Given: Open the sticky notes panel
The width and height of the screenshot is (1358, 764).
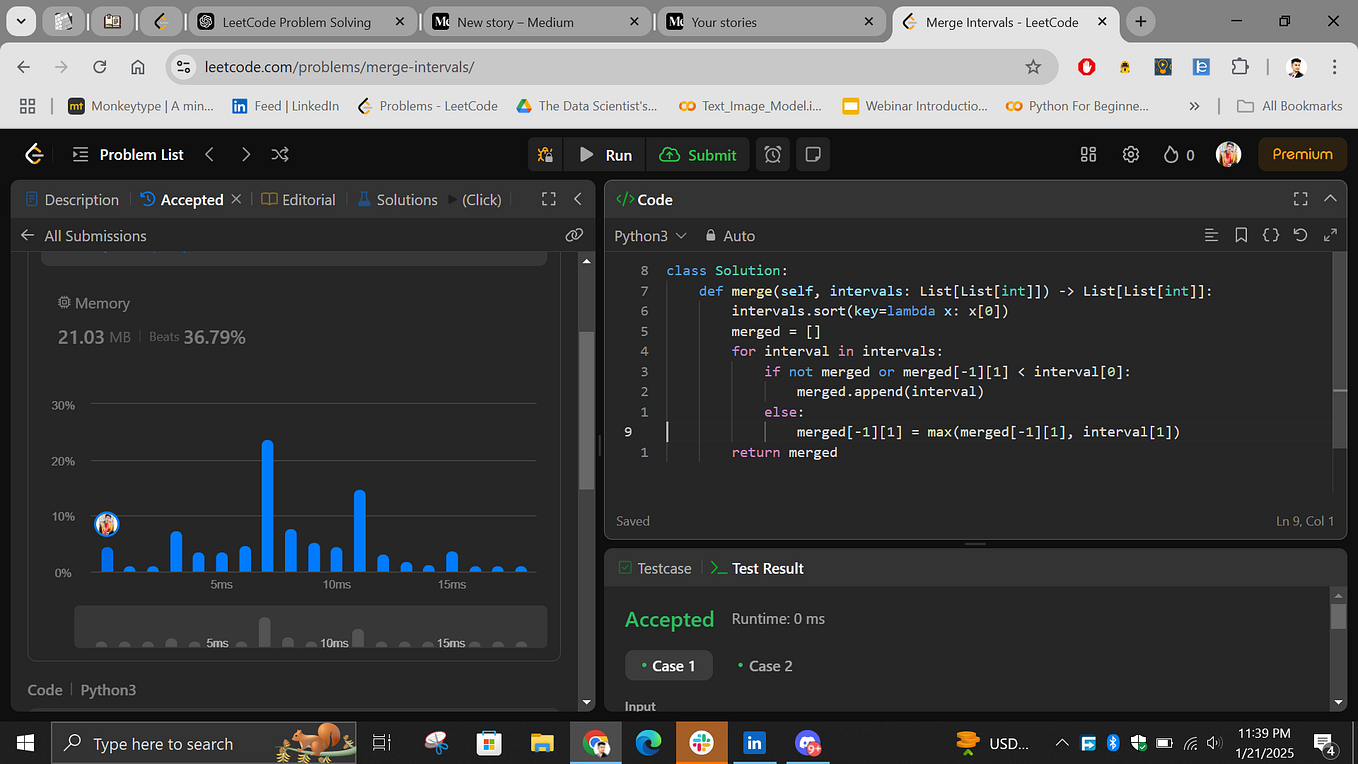Looking at the screenshot, I should [x=812, y=154].
